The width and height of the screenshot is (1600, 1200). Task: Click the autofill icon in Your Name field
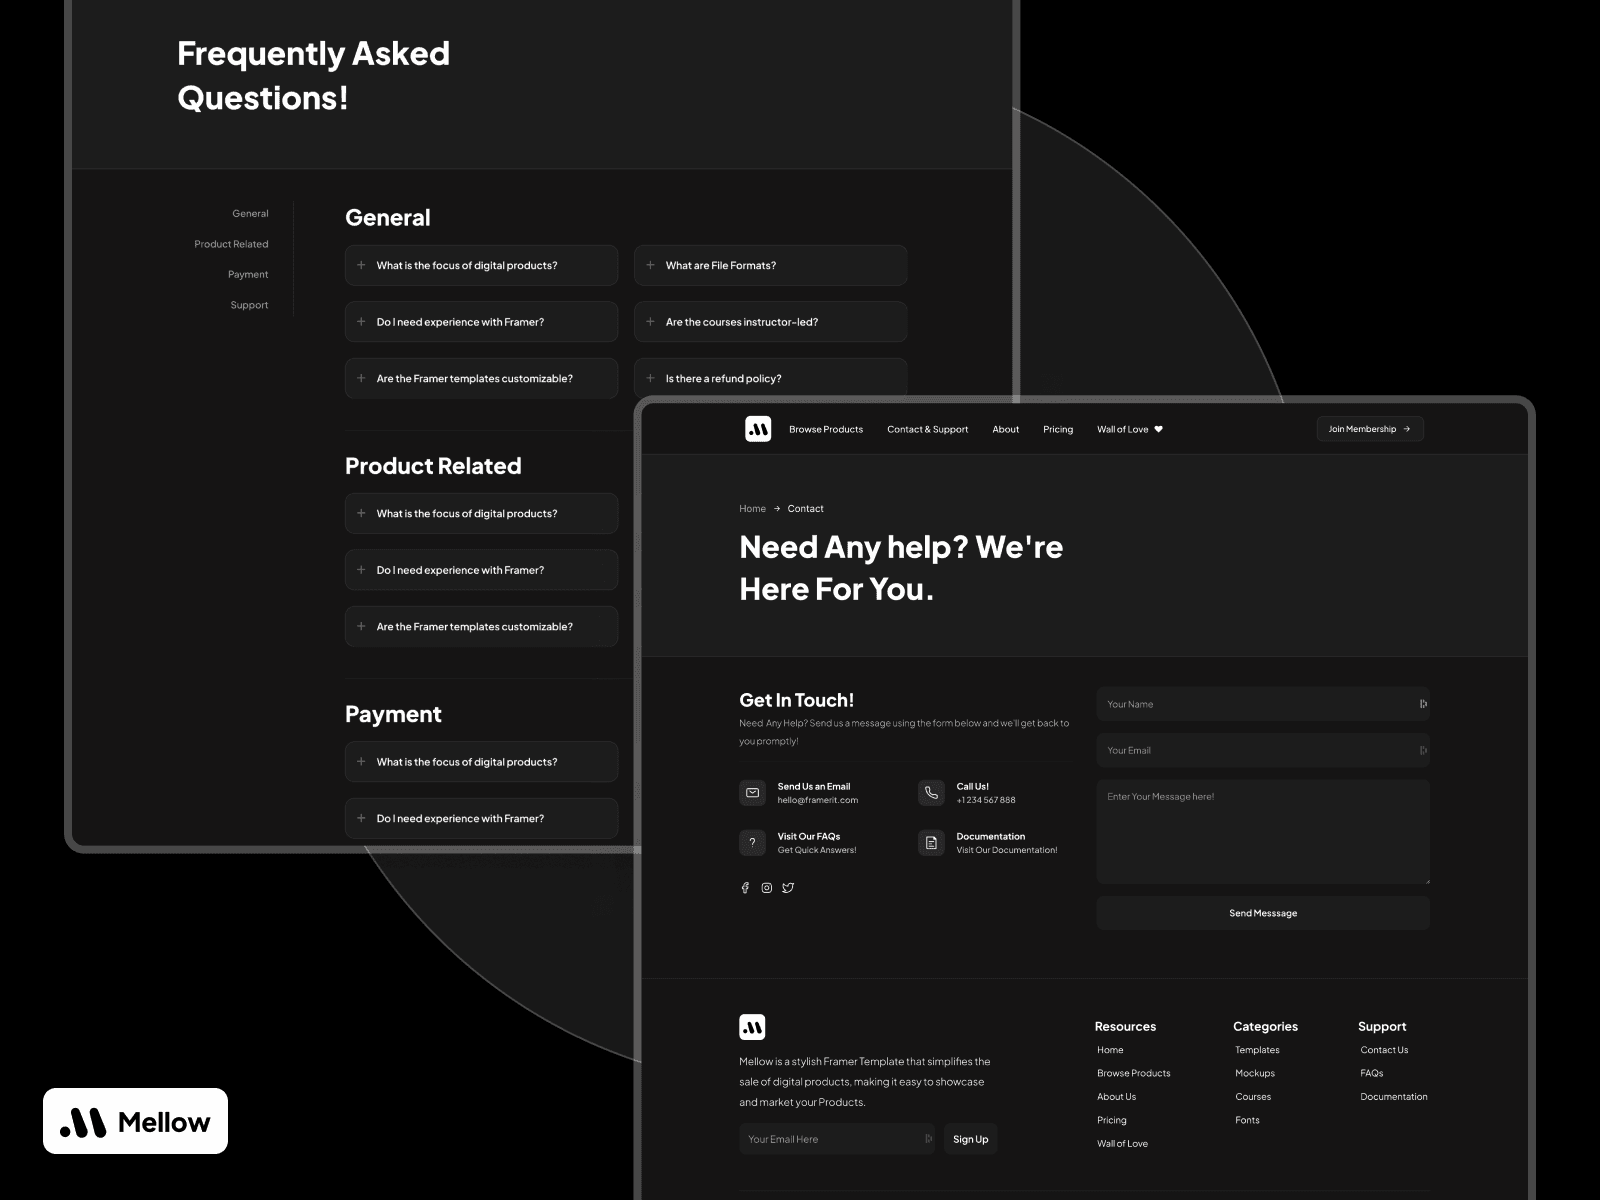coord(1423,704)
